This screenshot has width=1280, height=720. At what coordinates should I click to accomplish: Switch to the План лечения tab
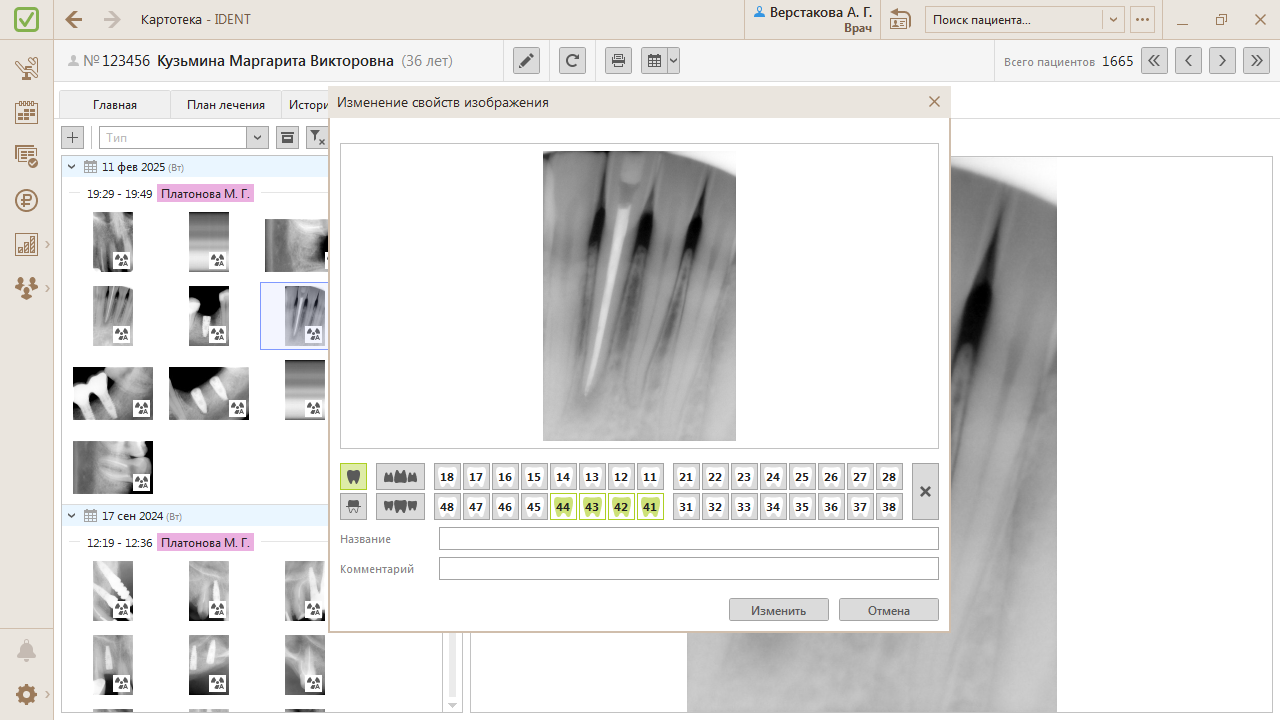click(x=226, y=105)
